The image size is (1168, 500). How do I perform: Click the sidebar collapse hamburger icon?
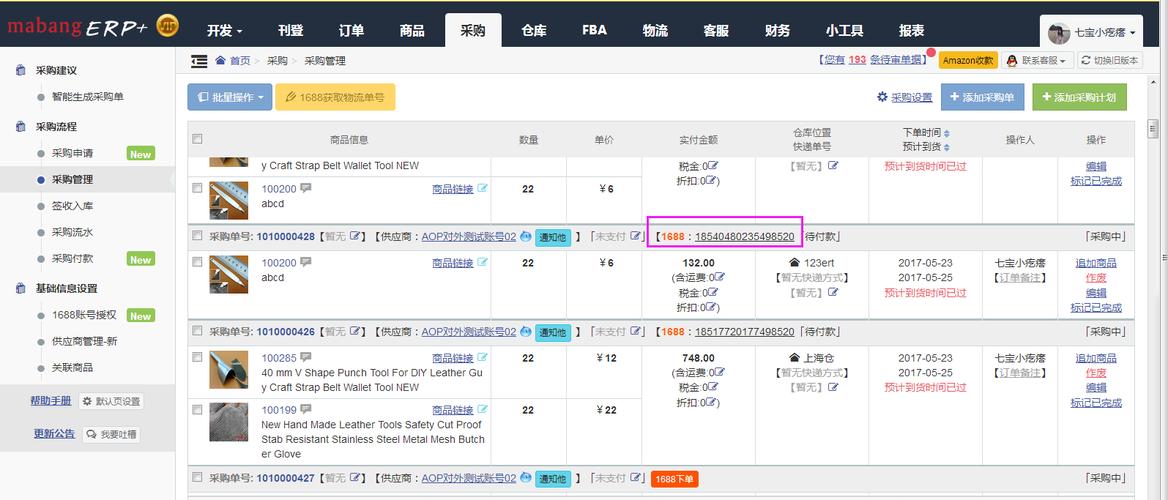(x=199, y=61)
